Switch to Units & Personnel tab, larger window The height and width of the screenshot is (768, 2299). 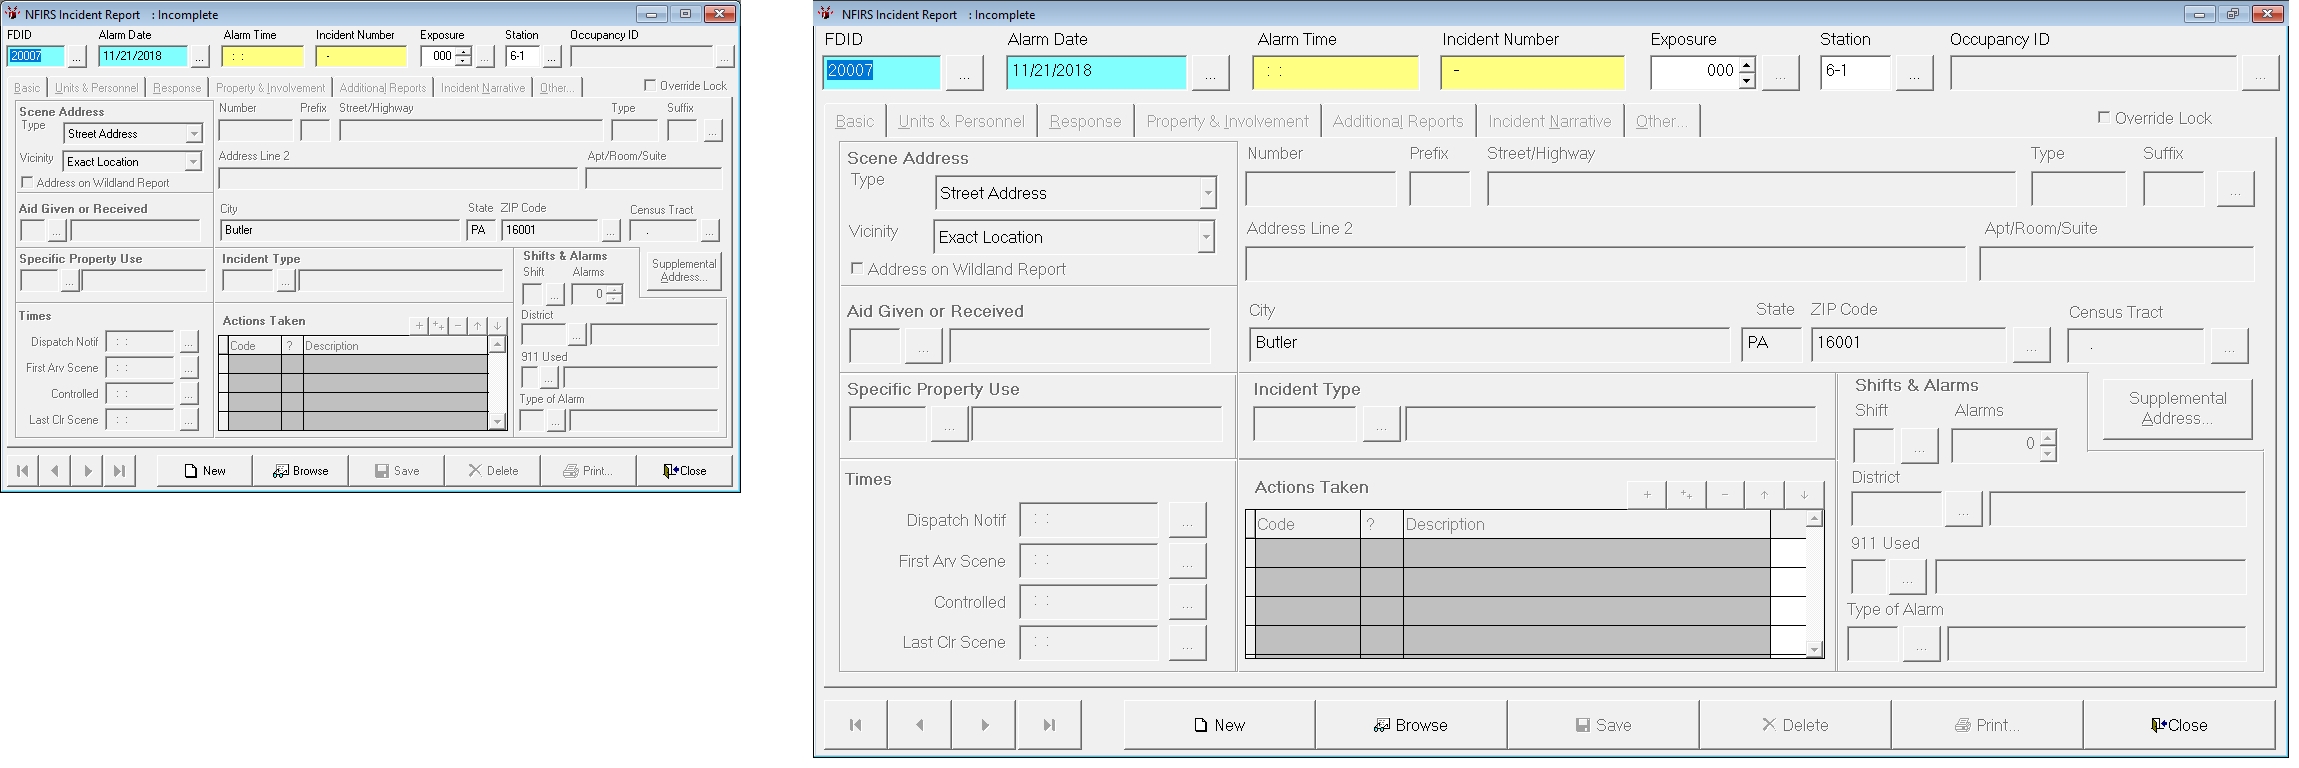[961, 121]
